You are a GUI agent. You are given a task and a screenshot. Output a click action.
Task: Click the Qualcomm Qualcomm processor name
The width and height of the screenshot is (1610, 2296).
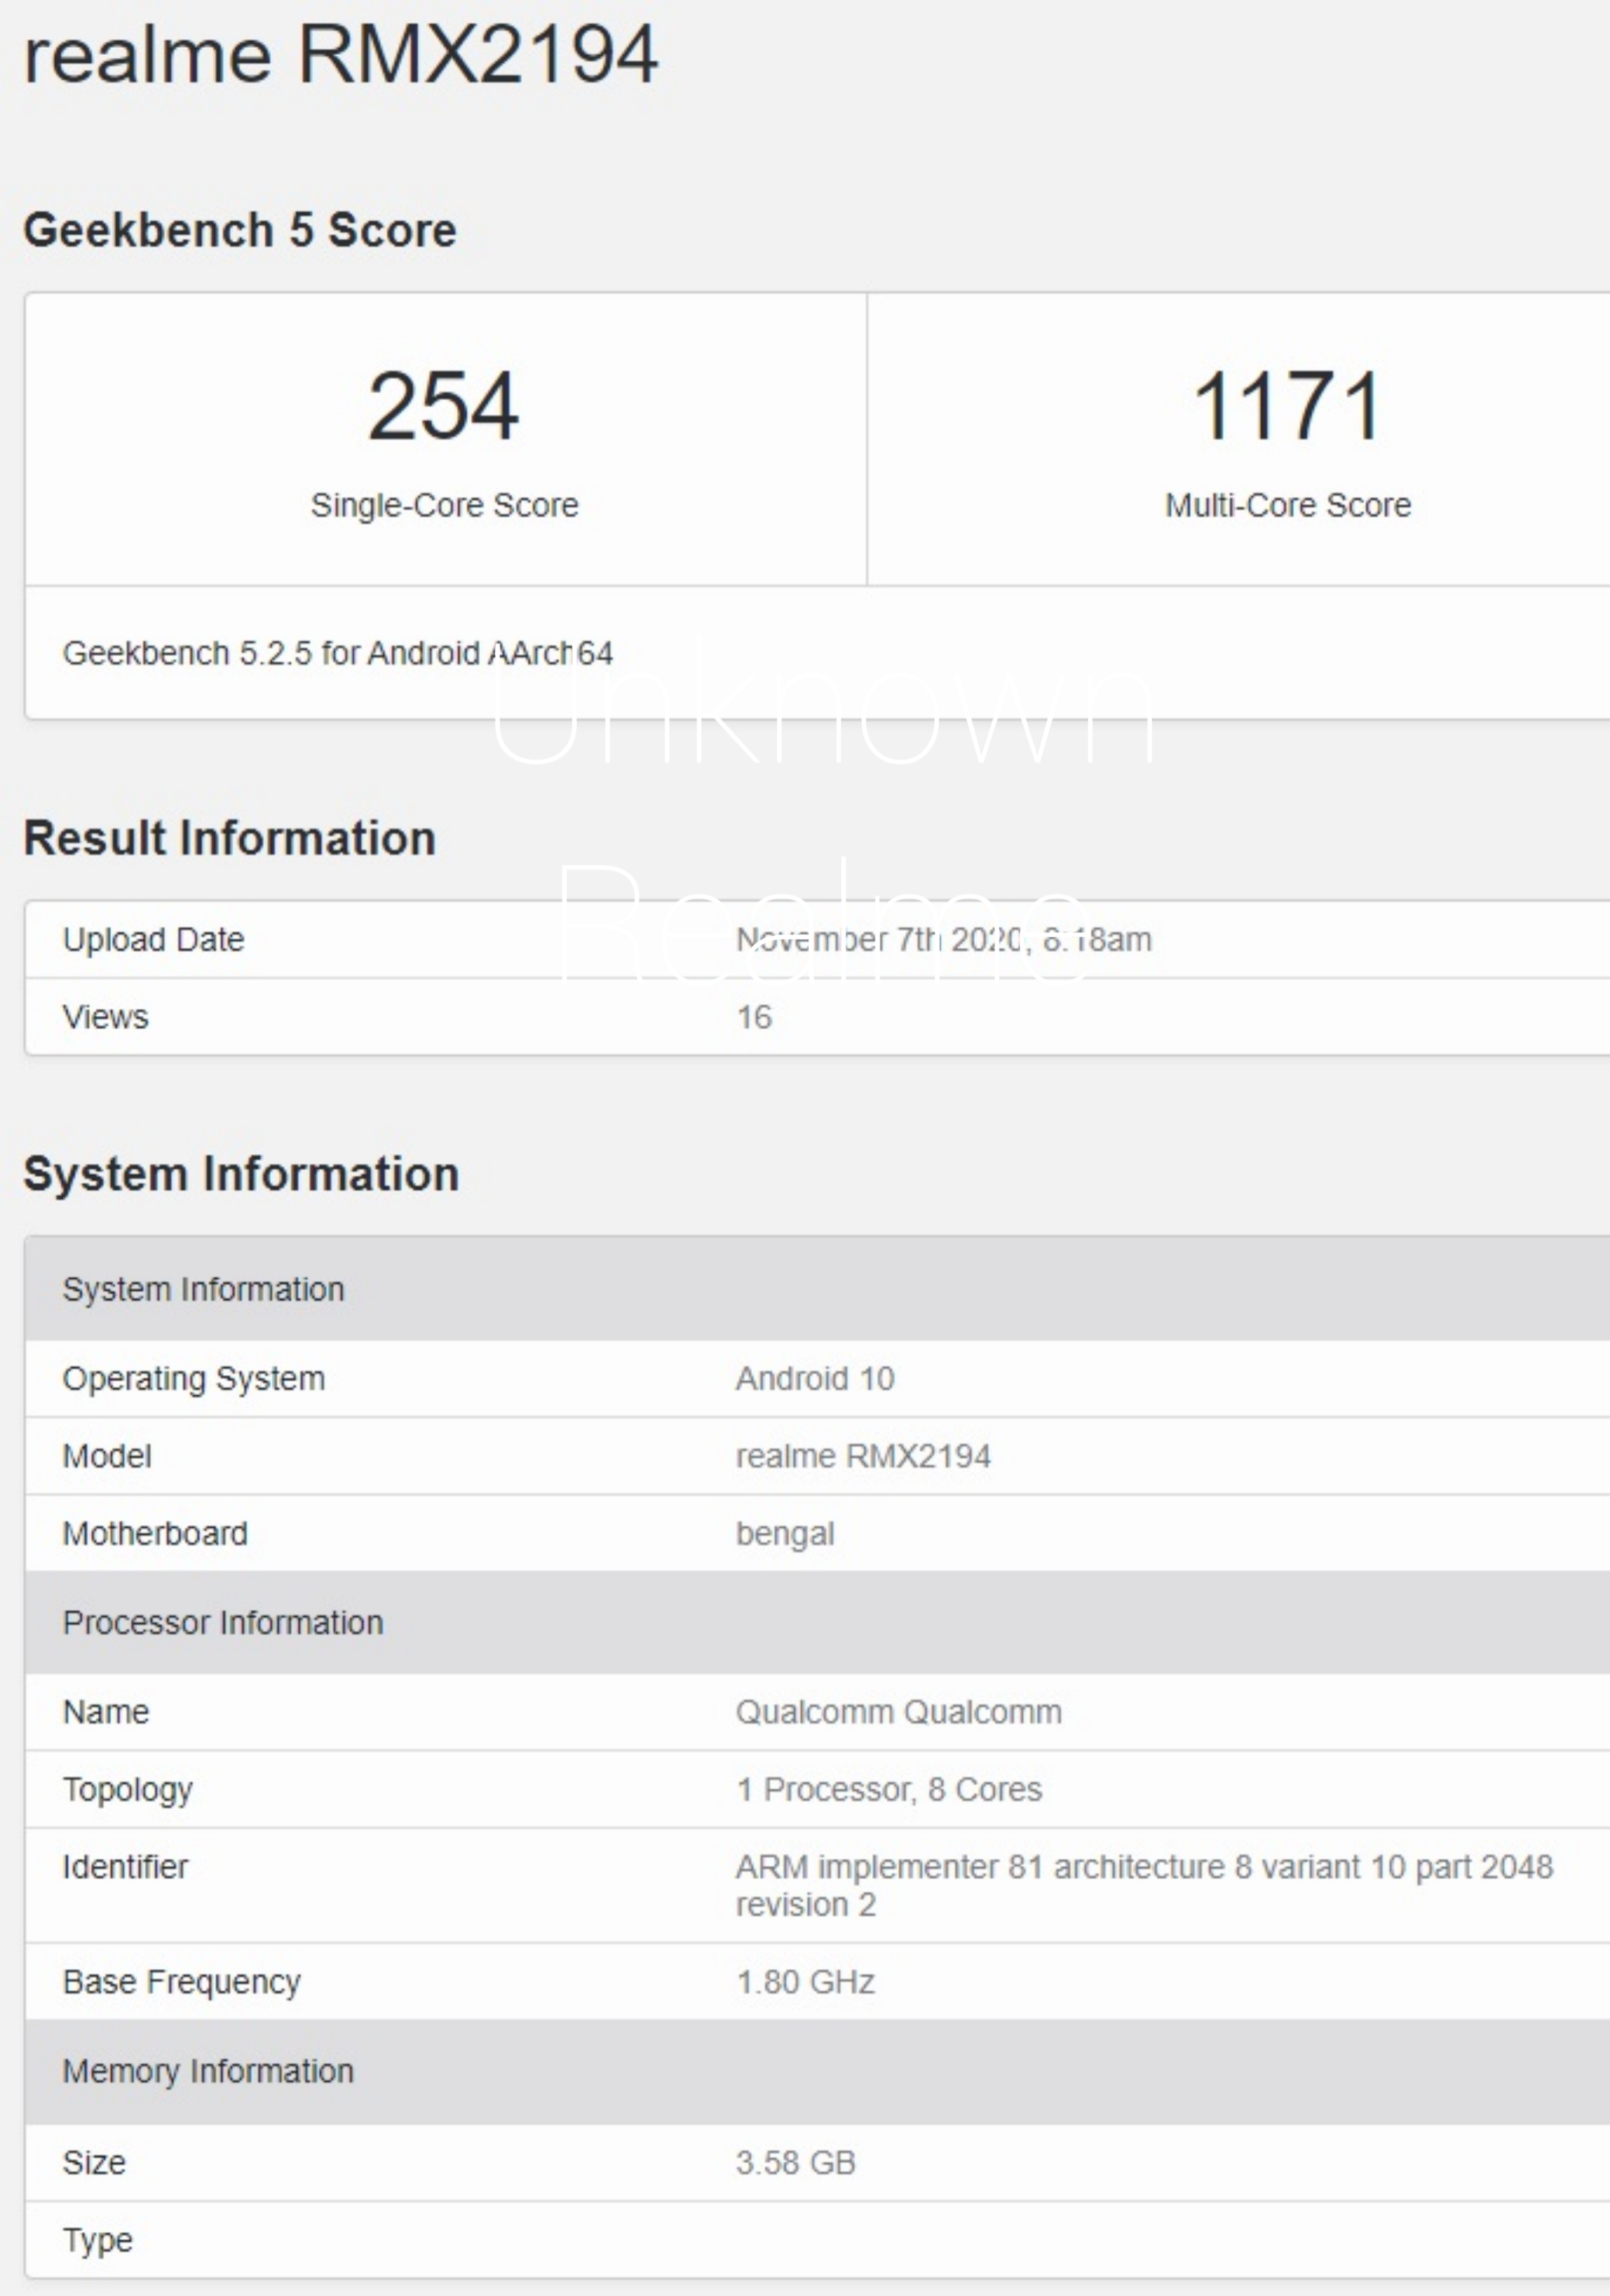(x=898, y=1712)
